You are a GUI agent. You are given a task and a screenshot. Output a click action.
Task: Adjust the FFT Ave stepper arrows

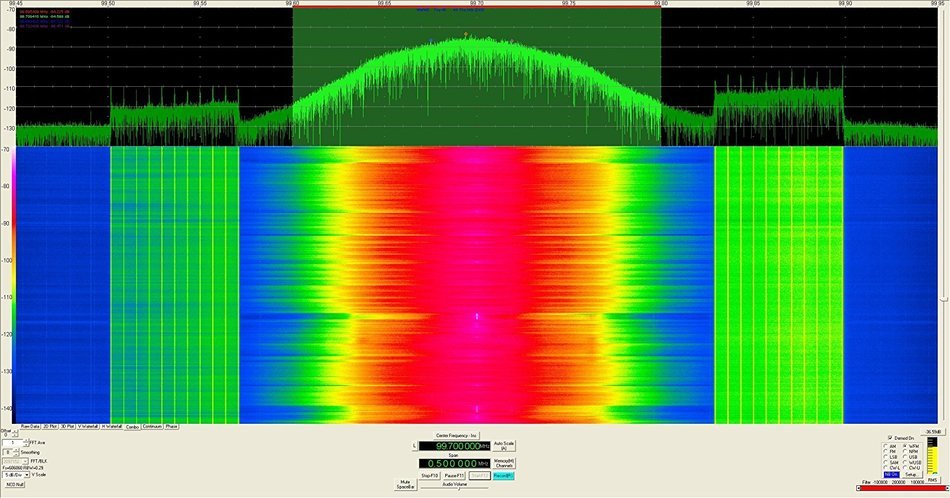pyautogui.click(x=26, y=443)
